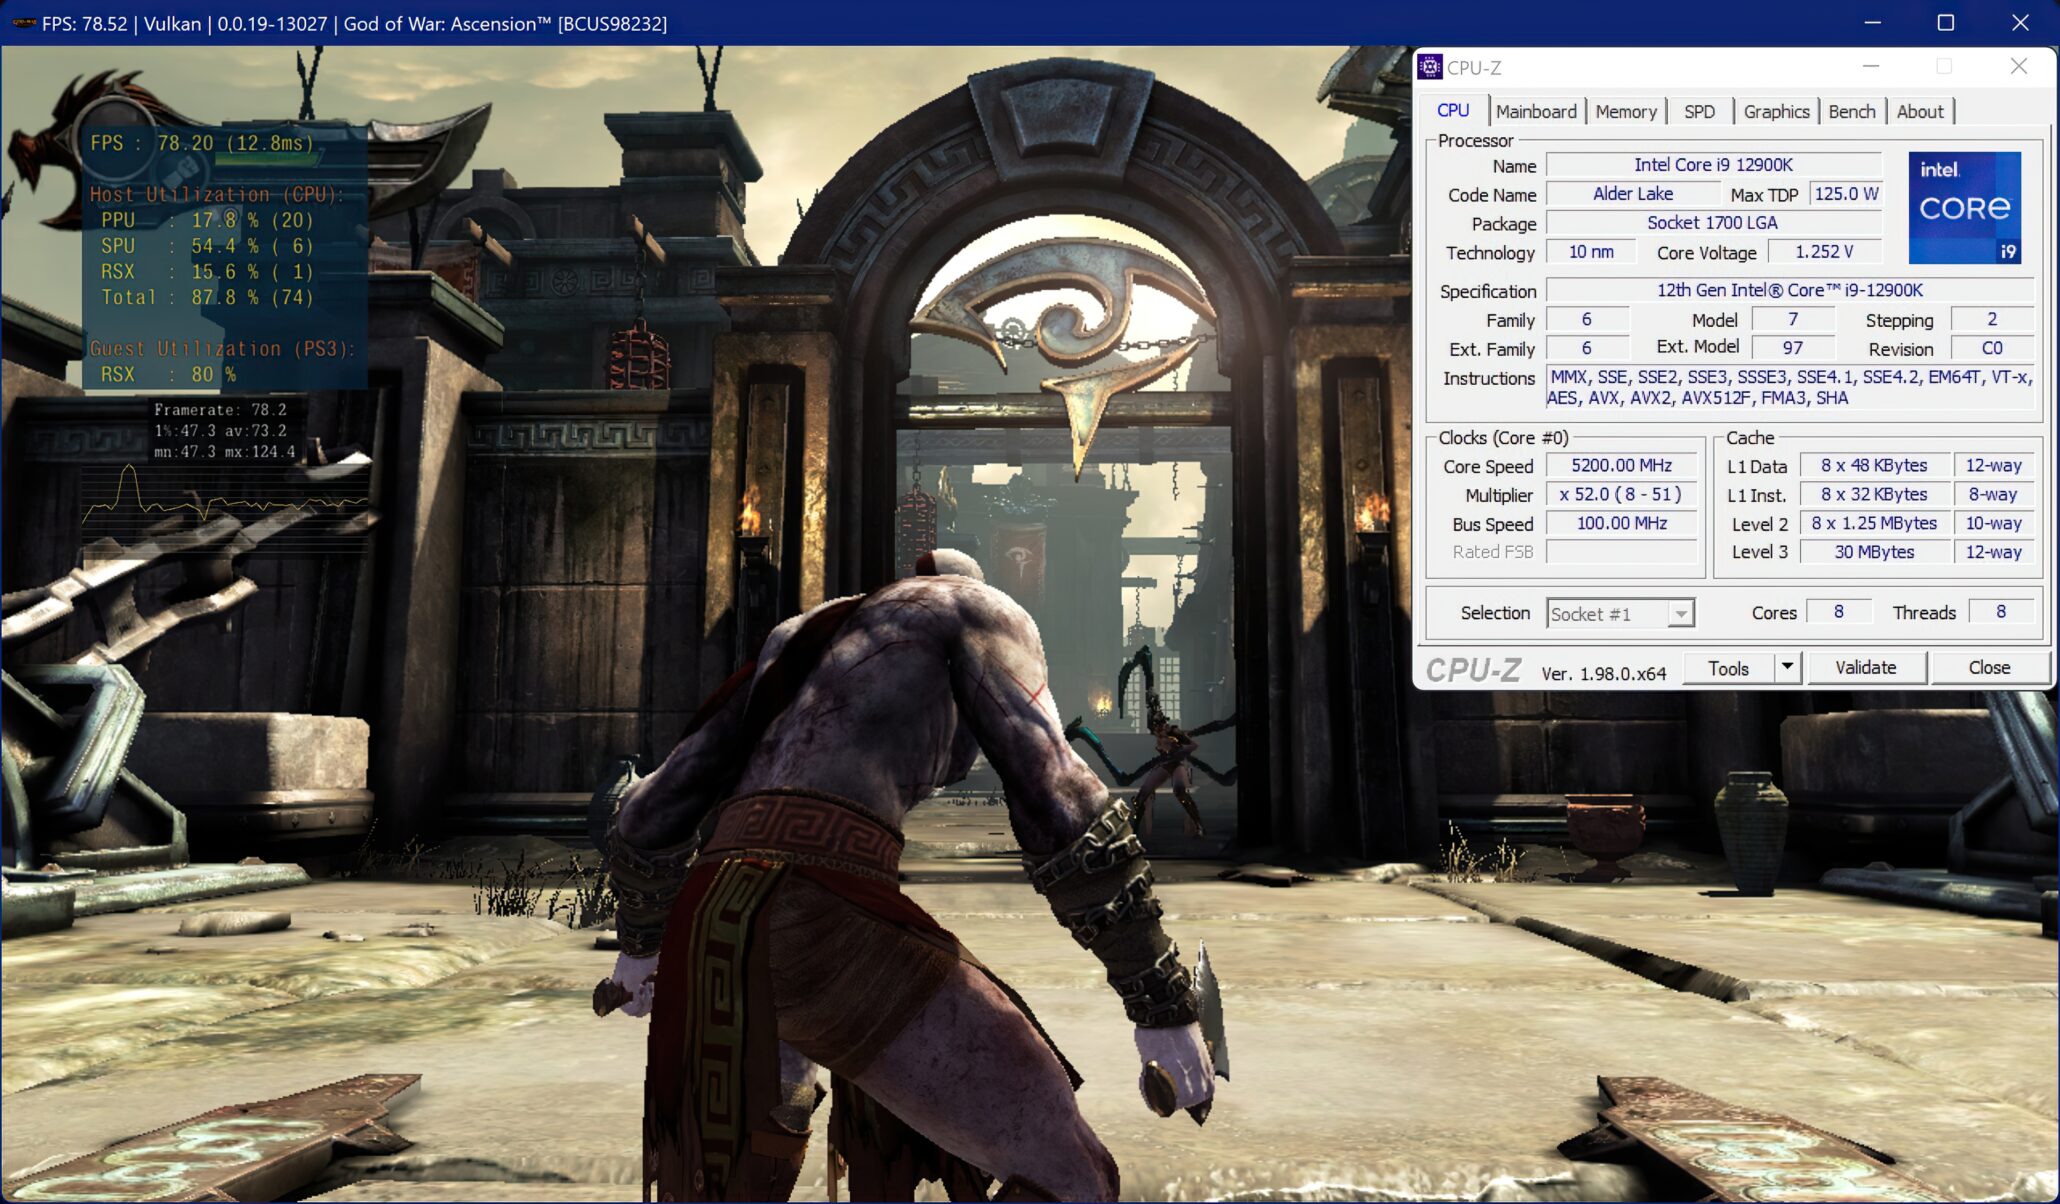The height and width of the screenshot is (1204, 2060).
Task: Click the Tools button
Action: click(1730, 667)
